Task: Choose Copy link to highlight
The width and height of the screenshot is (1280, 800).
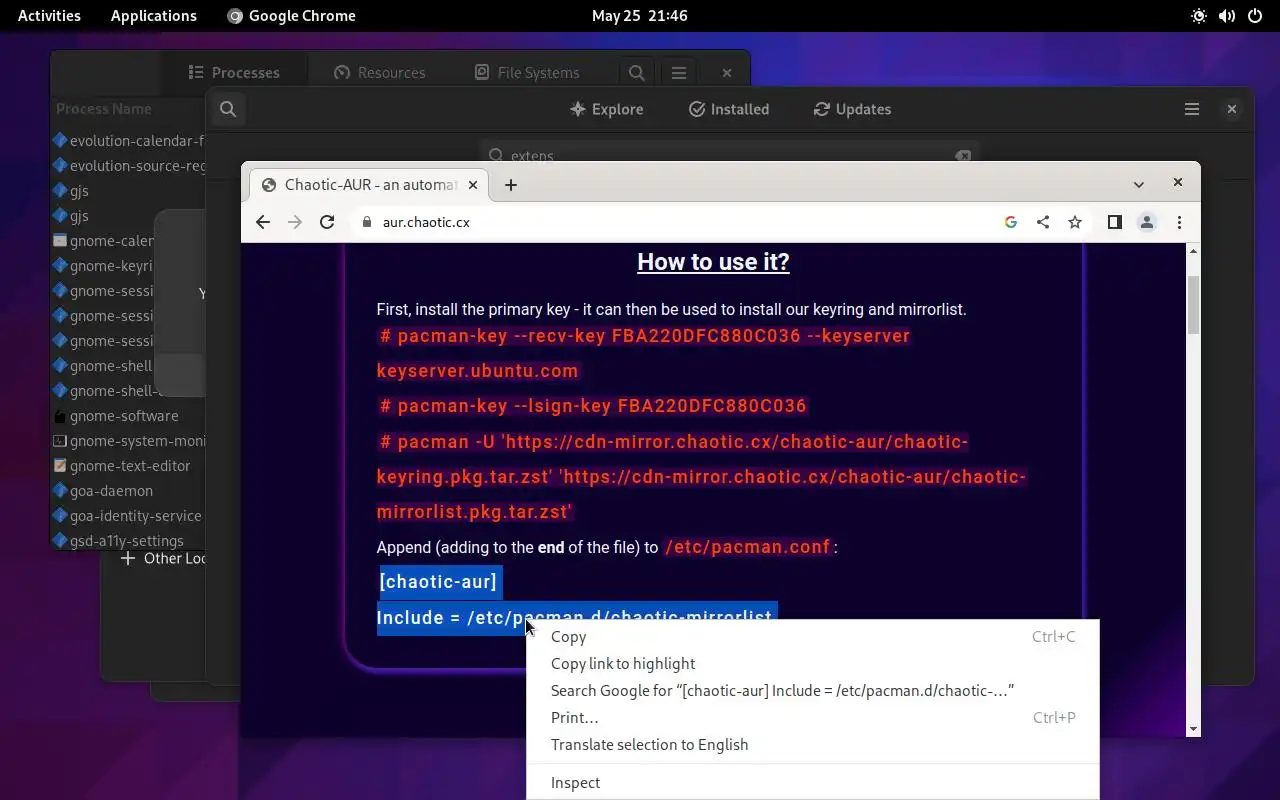Action: [x=812, y=664]
